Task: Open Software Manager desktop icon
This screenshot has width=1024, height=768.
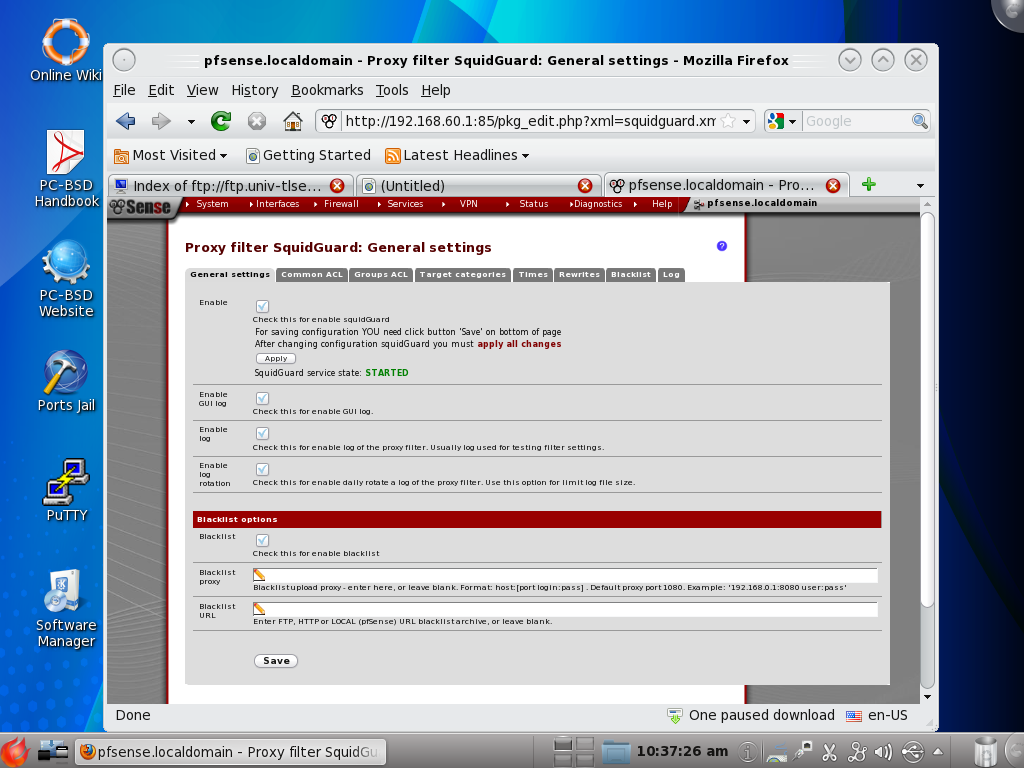Action: point(66,609)
